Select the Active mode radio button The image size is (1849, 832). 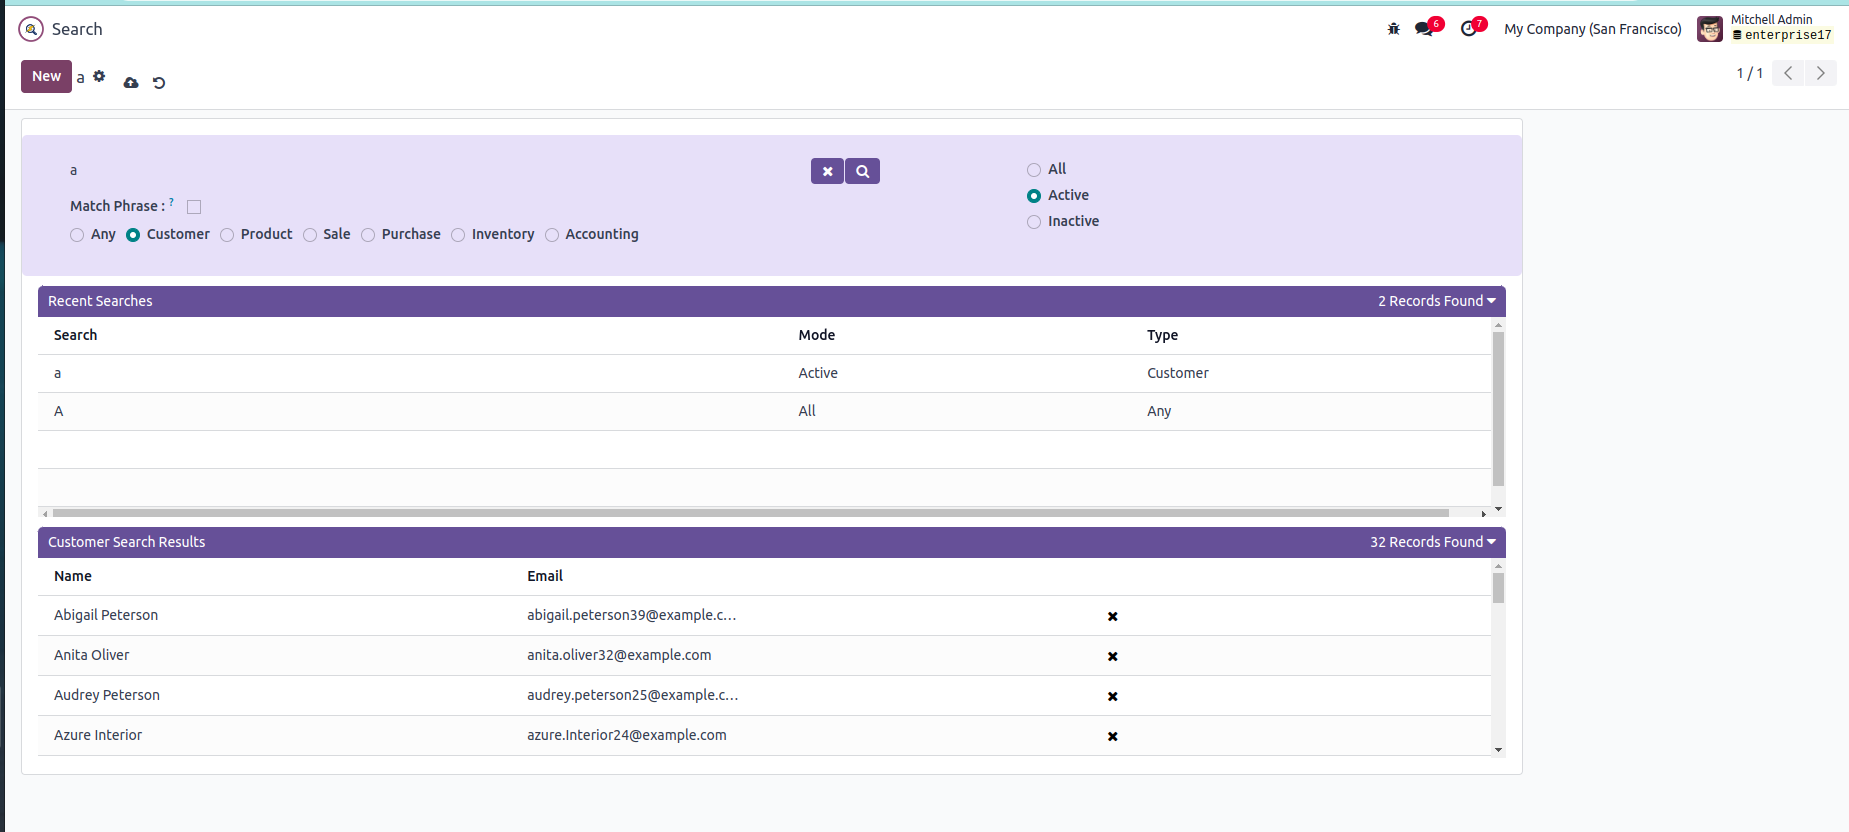coord(1034,196)
